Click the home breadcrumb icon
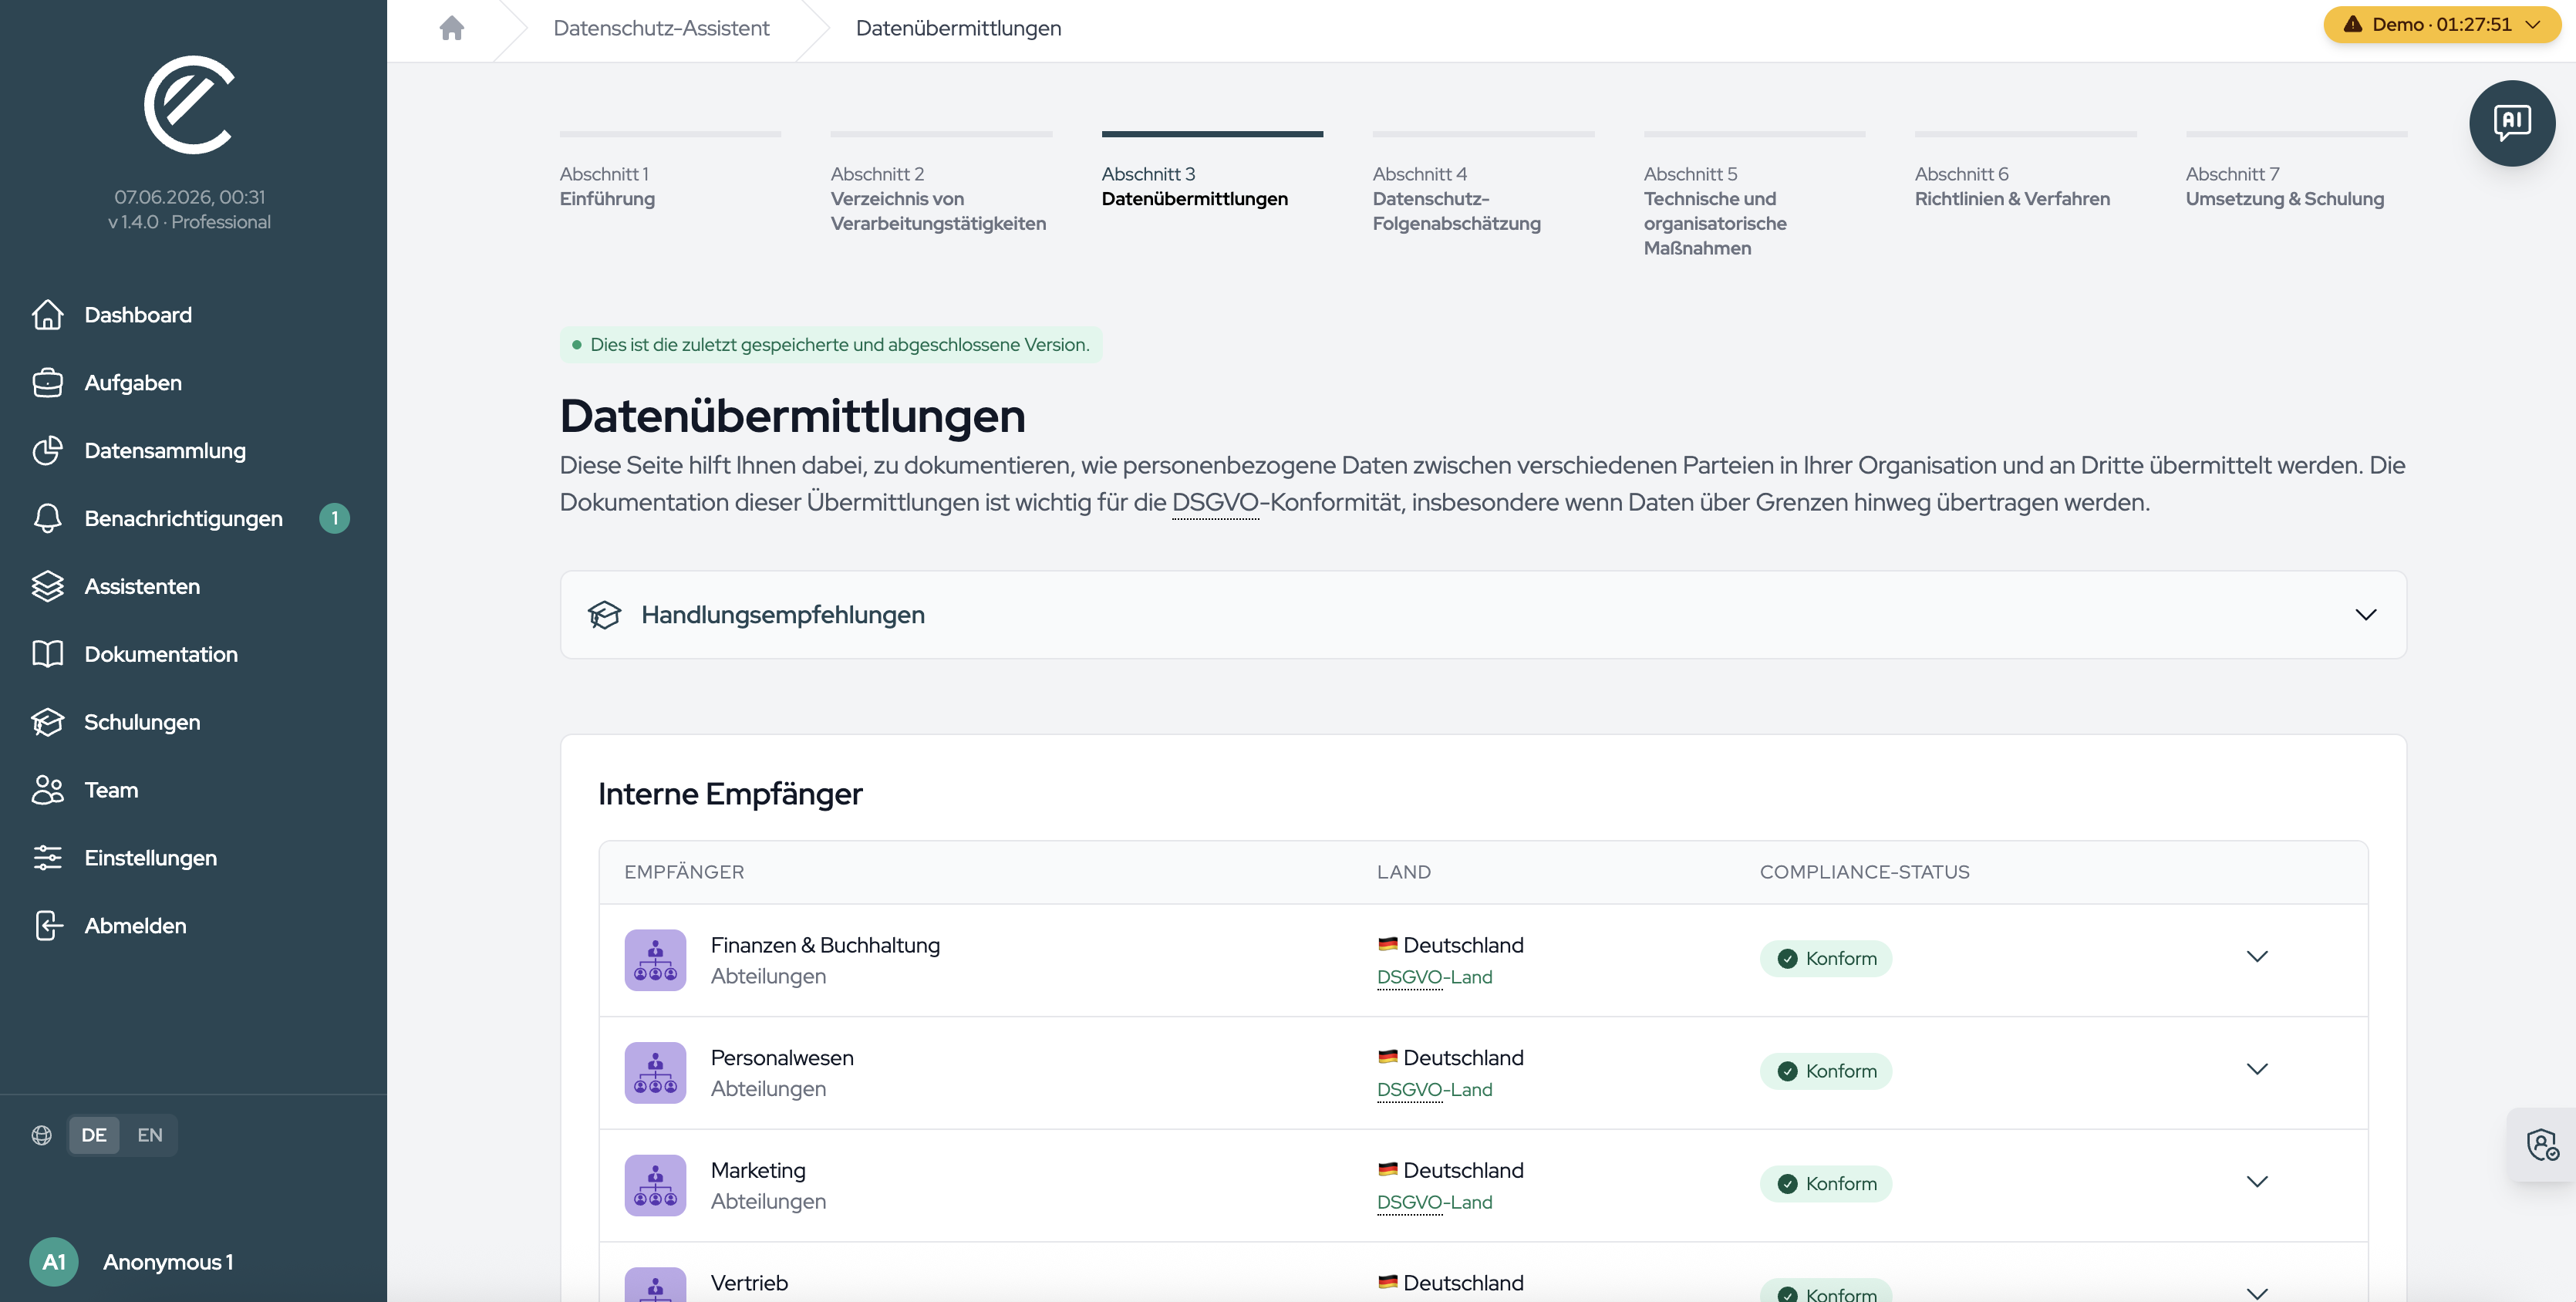Screen dimensions: 2576x1302 [x=452, y=28]
